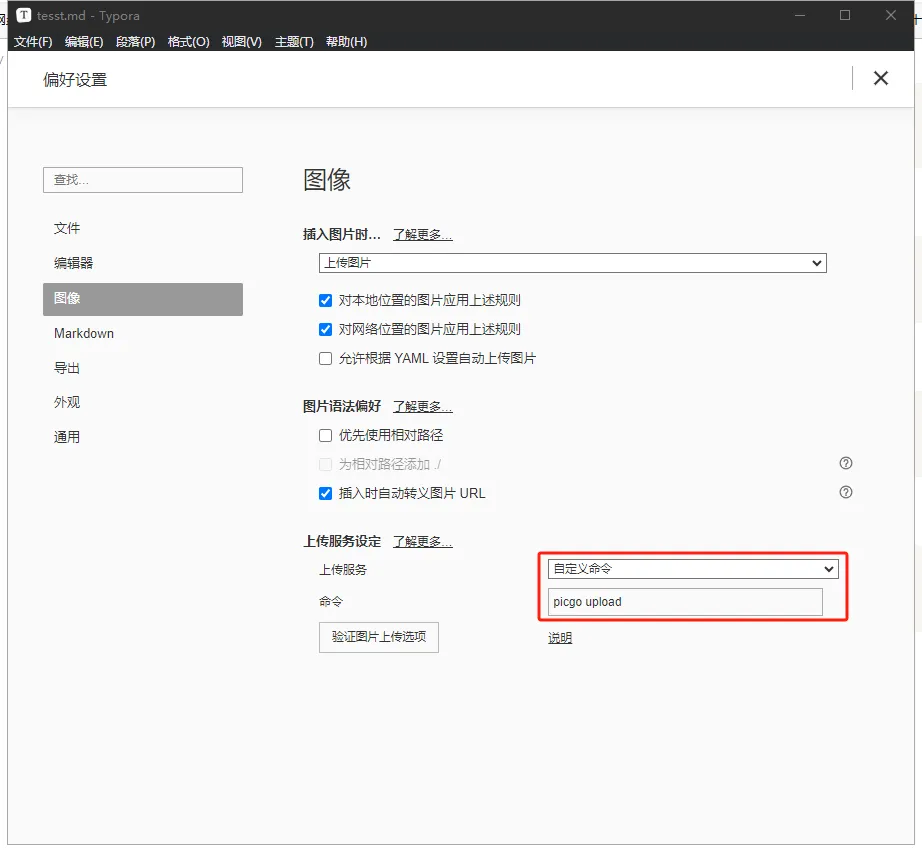Minimize the Typora window
The image size is (922, 852).
coord(800,15)
